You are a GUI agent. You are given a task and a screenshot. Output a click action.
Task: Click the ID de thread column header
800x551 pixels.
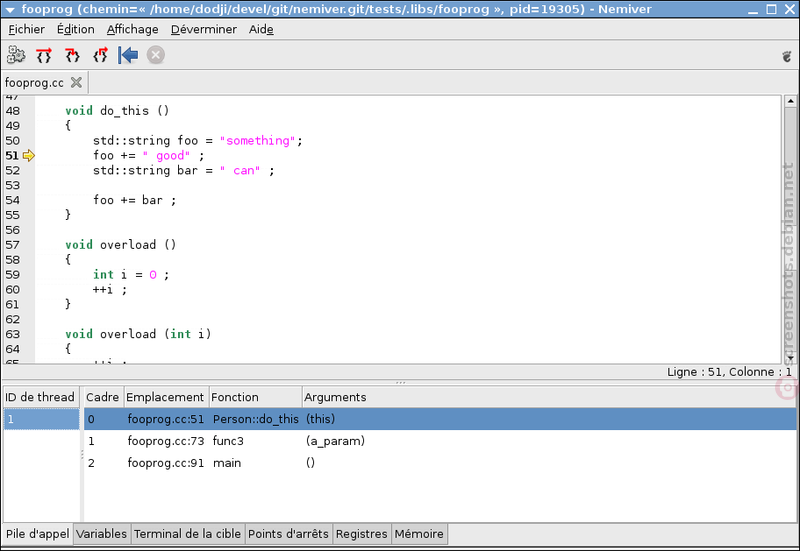40,397
